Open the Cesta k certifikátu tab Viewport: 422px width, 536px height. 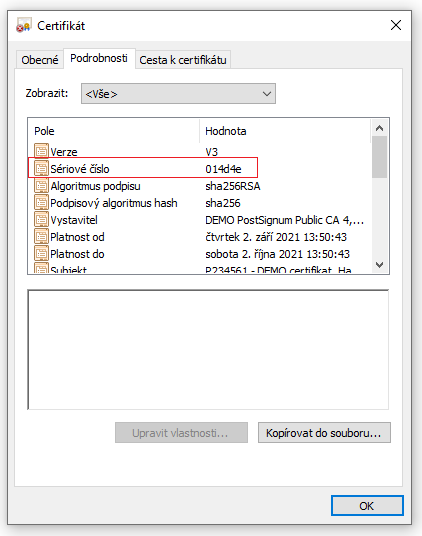183,60
